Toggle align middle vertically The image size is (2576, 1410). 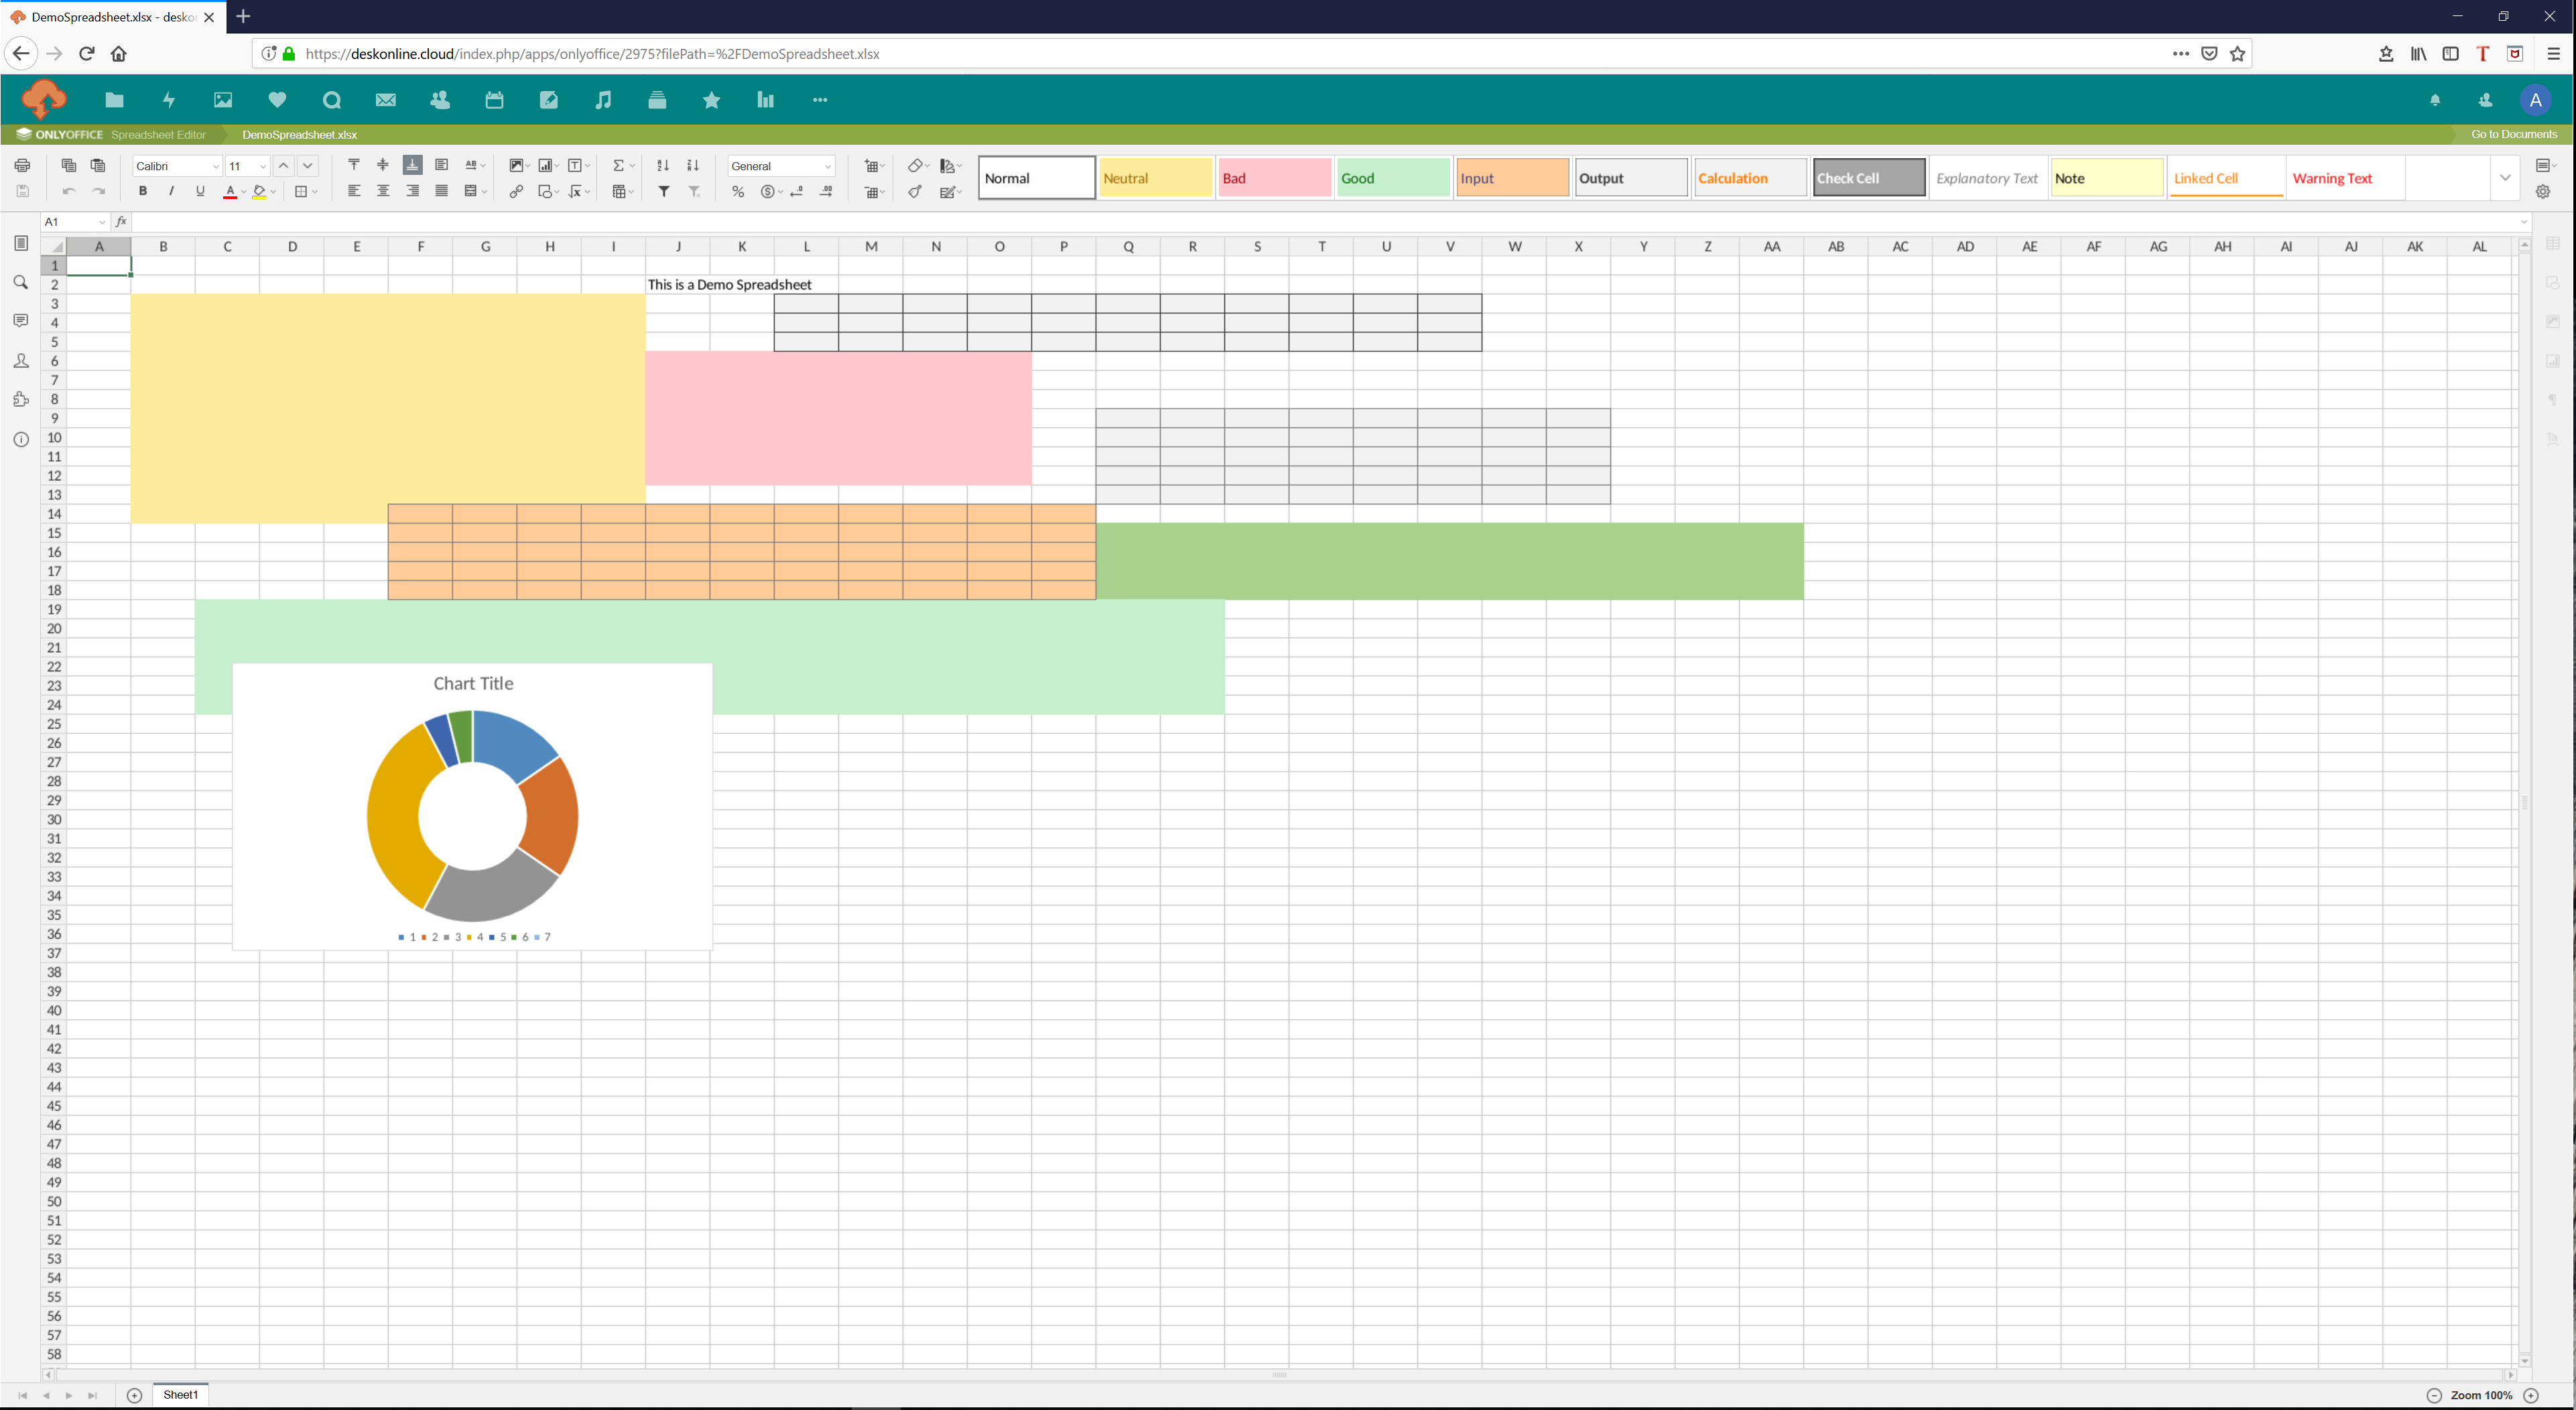[383, 165]
